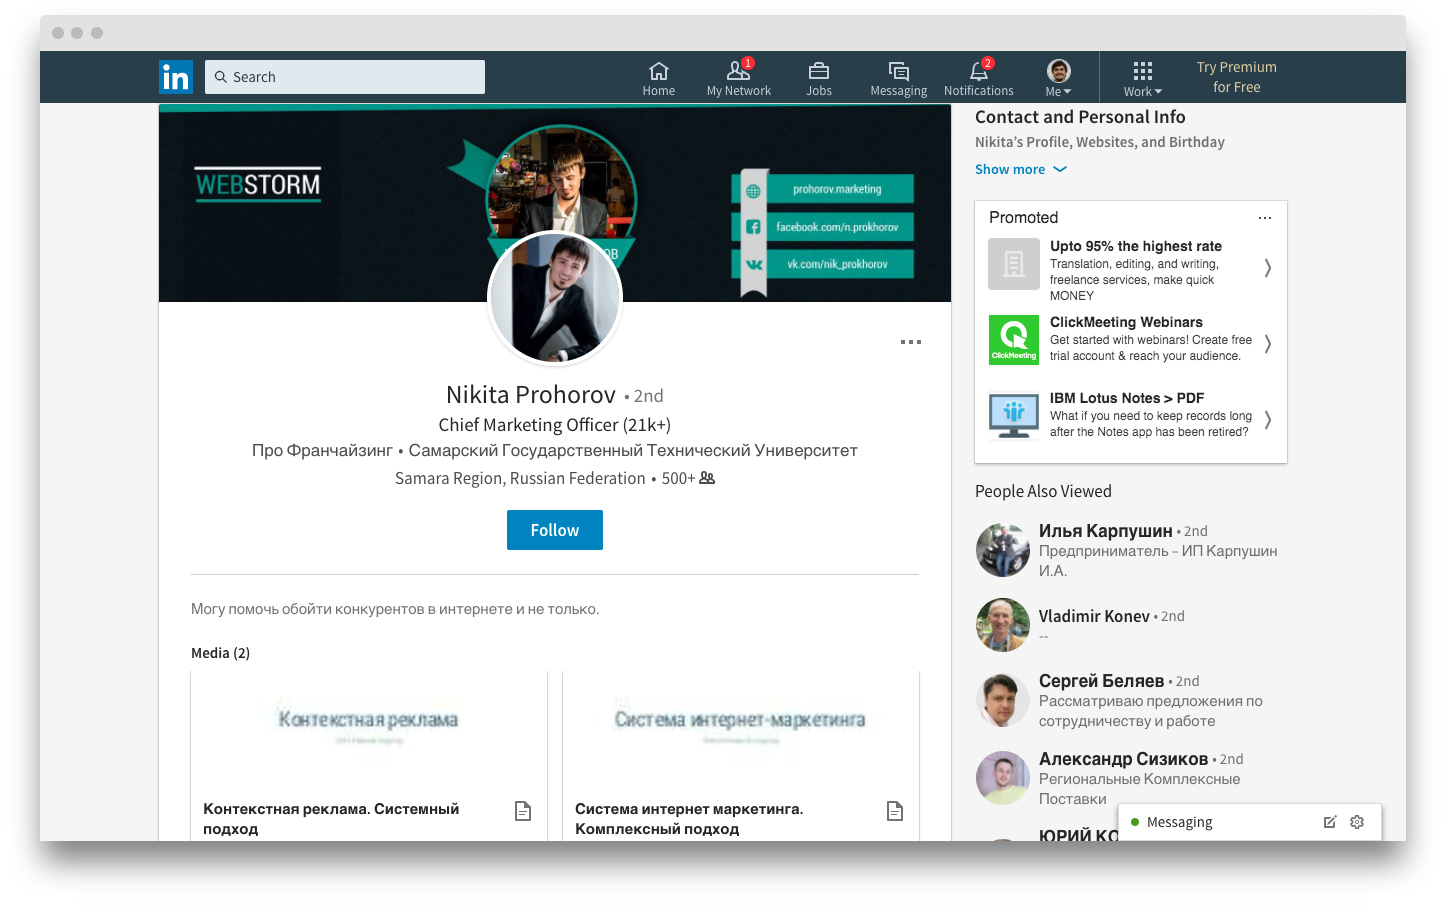Click document icon on Контекстная реклама card
Image resolution: width=1446 pixels, height=906 pixels.
523,811
